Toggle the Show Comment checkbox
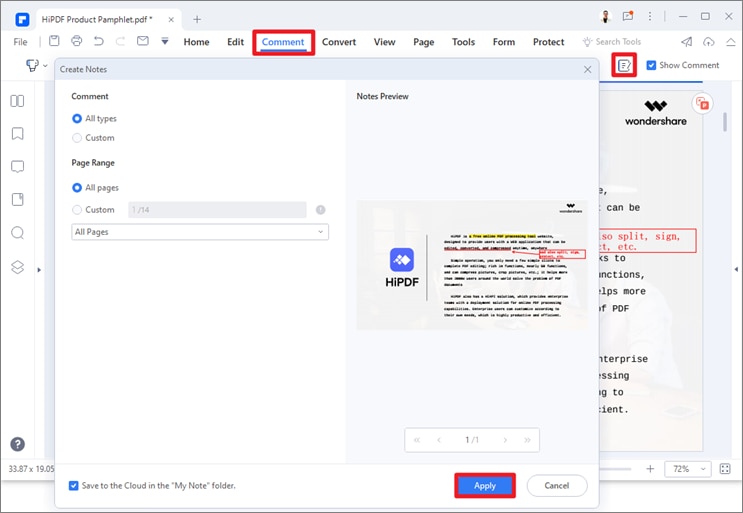This screenshot has height=513, width=743. [x=652, y=65]
